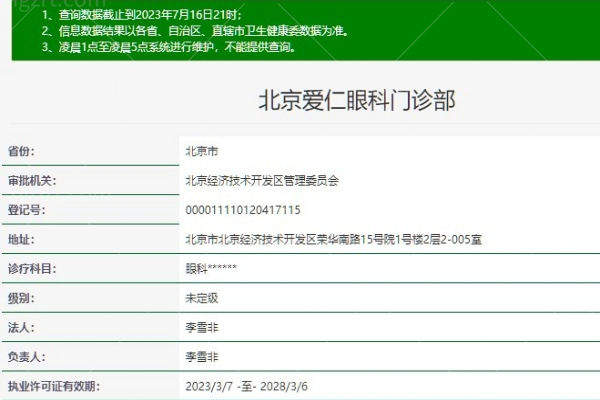Click the 未定级 value
Viewport: 600px width, 400px height.
click(x=202, y=298)
